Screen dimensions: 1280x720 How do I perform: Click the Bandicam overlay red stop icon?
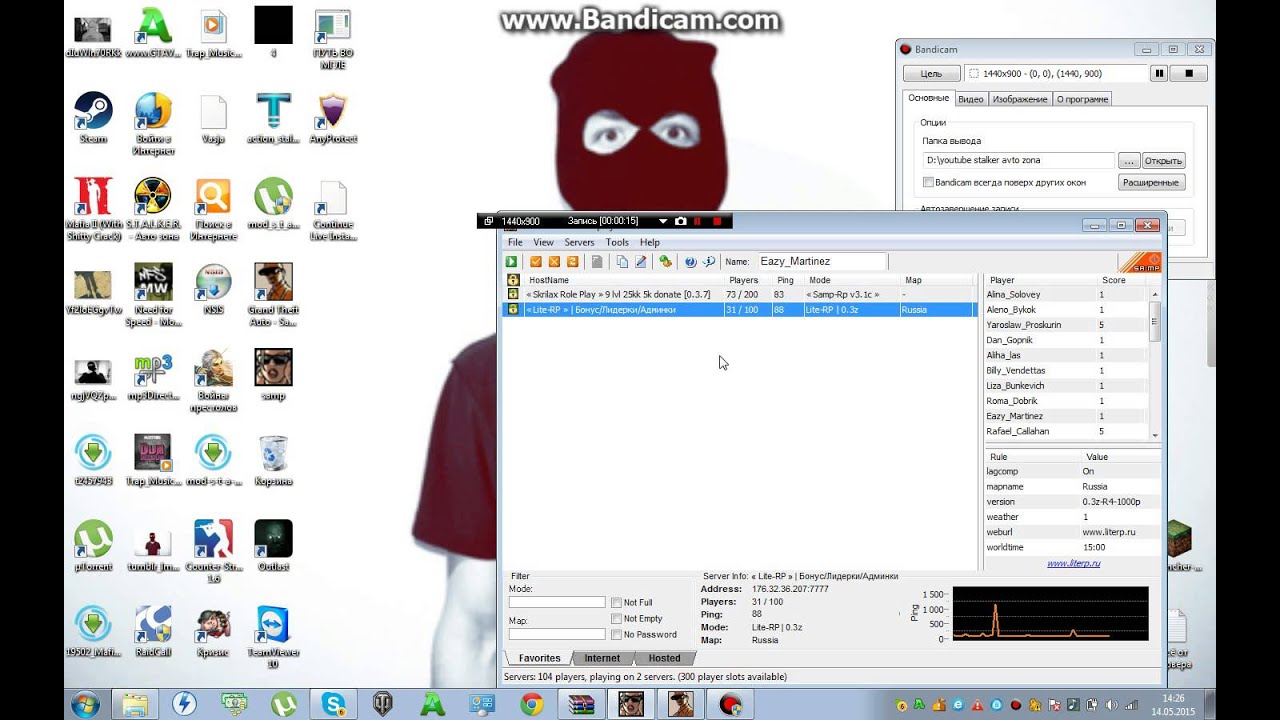pyautogui.click(x=717, y=221)
